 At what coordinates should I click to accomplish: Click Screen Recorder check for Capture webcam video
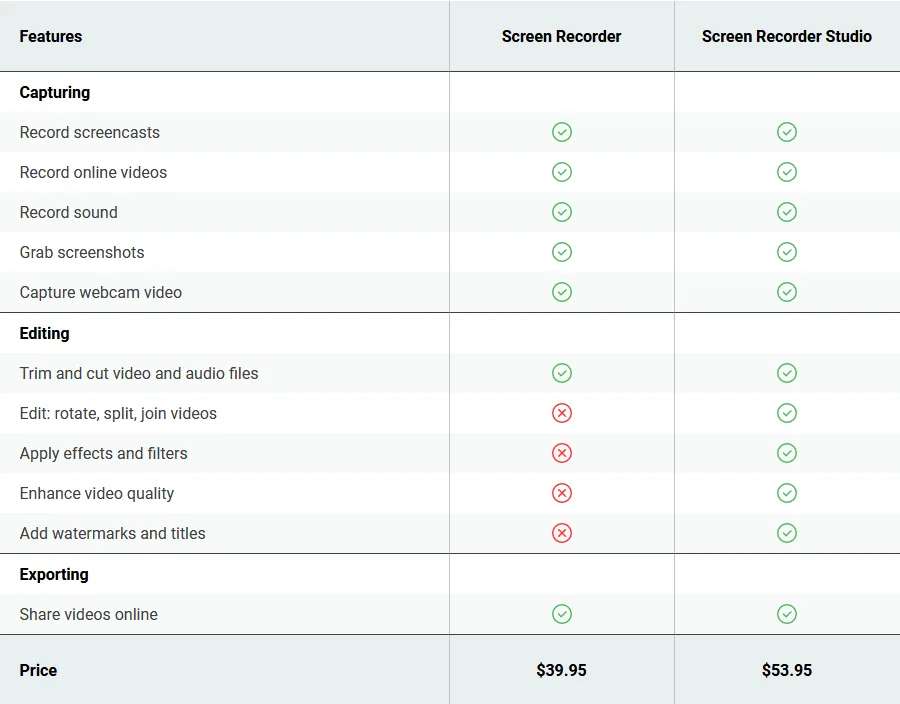[561, 292]
